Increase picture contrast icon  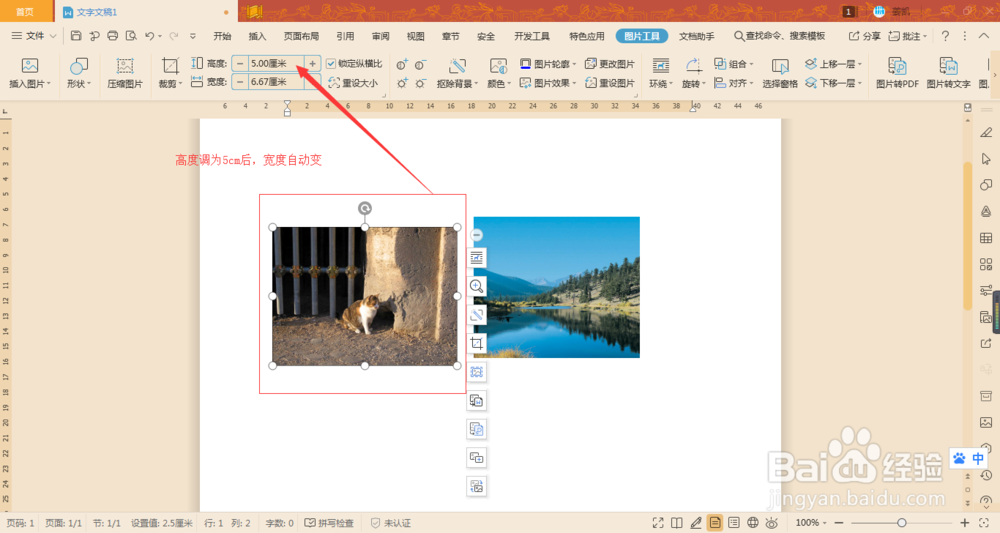[x=402, y=64]
